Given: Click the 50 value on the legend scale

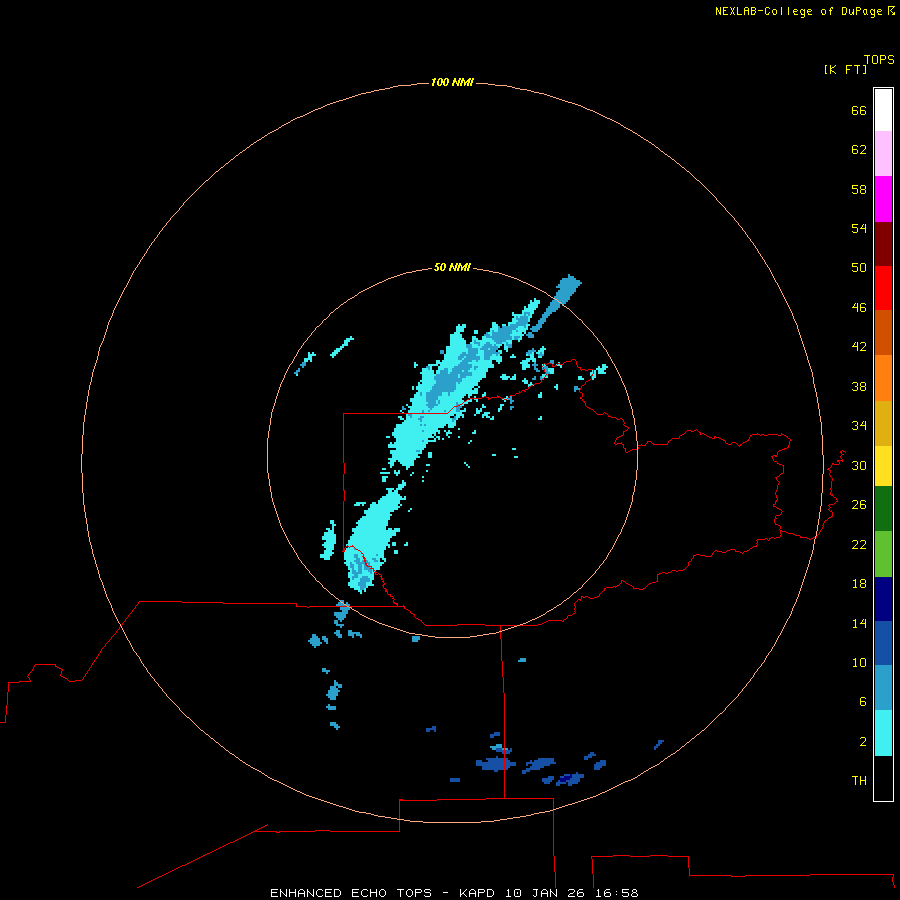Looking at the screenshot, I should (859, 267).
